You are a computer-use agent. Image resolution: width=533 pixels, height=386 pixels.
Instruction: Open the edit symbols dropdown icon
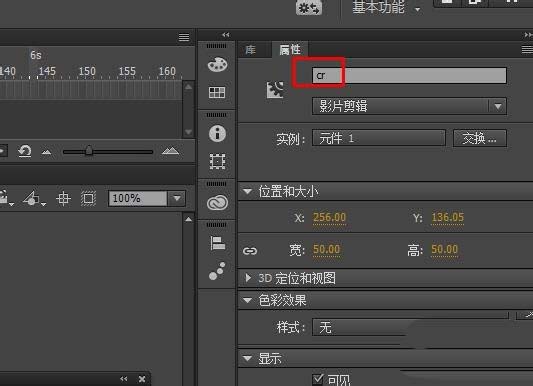pyautogui.click(x=34, y=198)
